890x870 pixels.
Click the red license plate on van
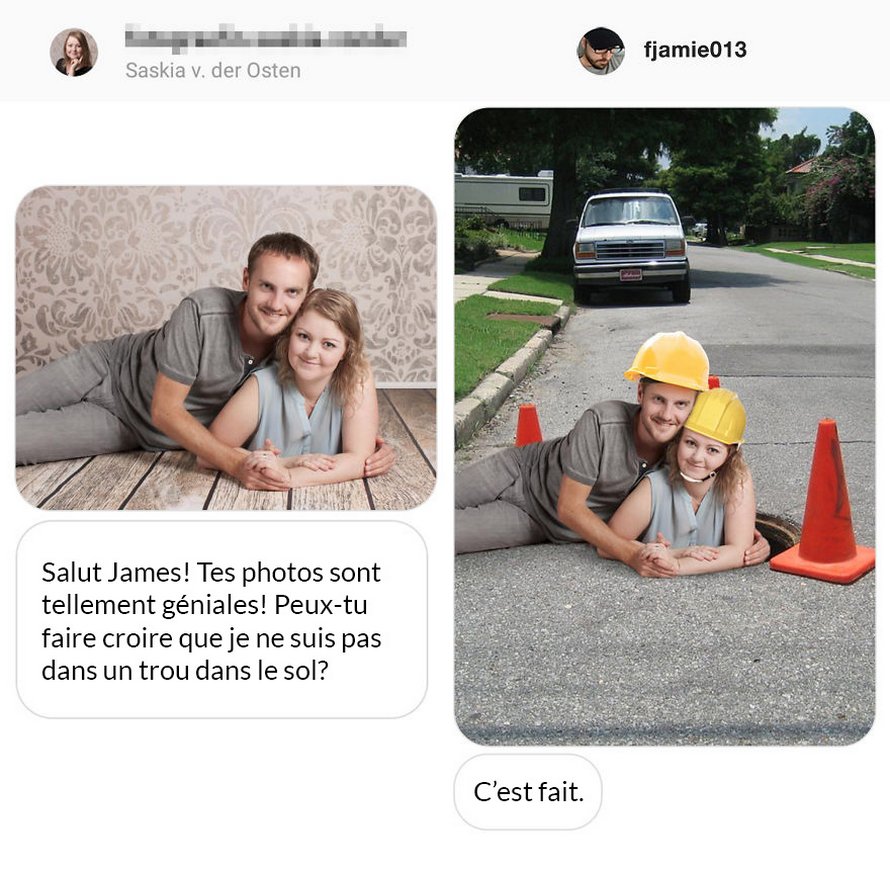(631, 275)
